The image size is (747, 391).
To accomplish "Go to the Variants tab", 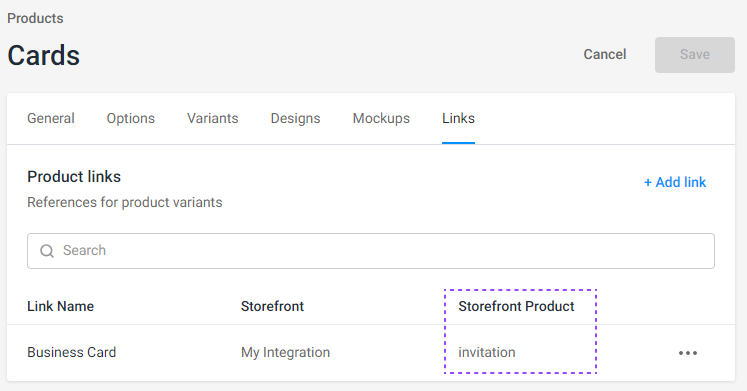I will [x=212, y=118].
